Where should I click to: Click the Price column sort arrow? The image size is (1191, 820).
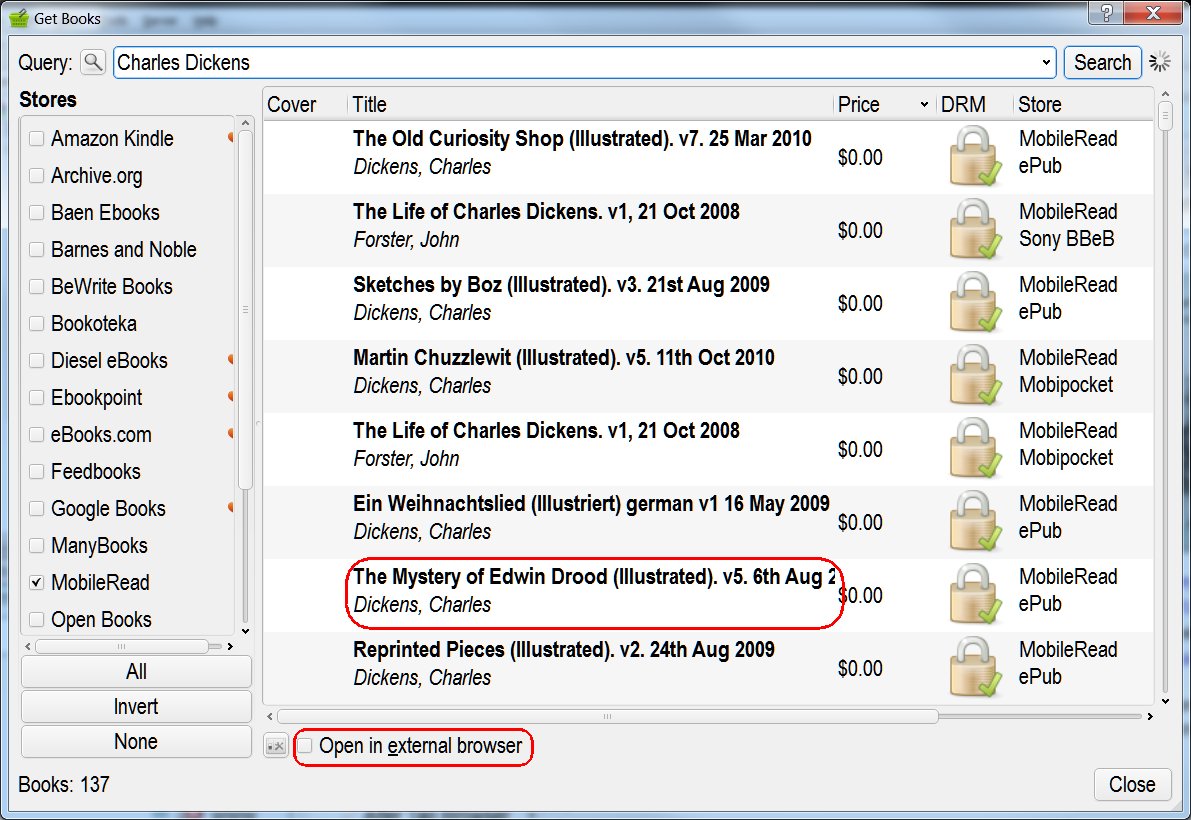[924, 105]
